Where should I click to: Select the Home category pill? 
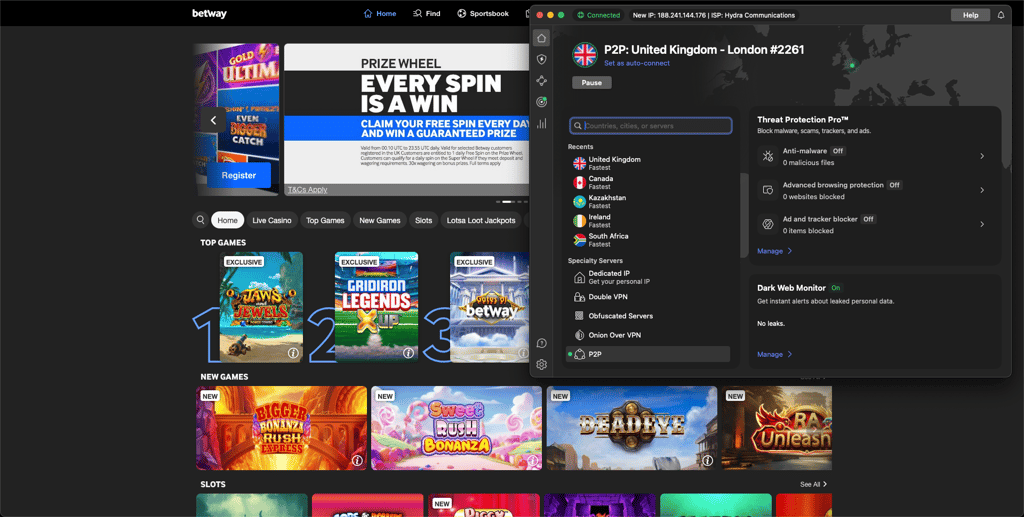227,220
